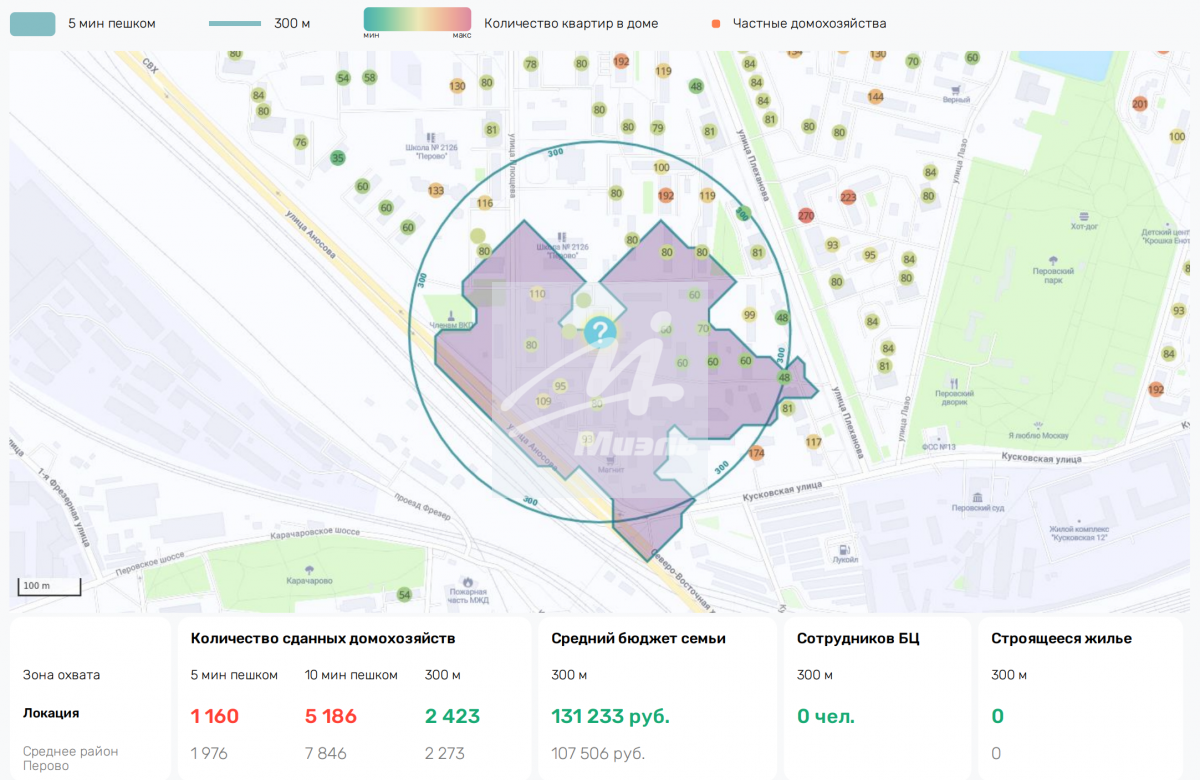Click the Перовский дворик restaurant icon
Viewport: 1200px width, 780px height.
954,382
